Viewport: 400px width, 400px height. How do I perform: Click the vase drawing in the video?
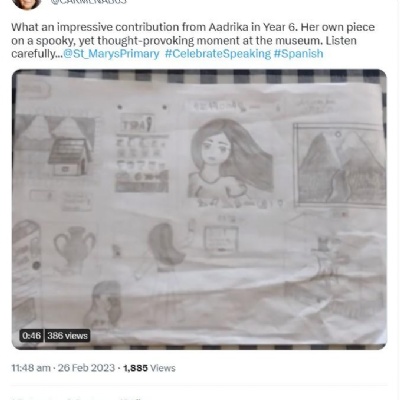[x=74, y=248]
